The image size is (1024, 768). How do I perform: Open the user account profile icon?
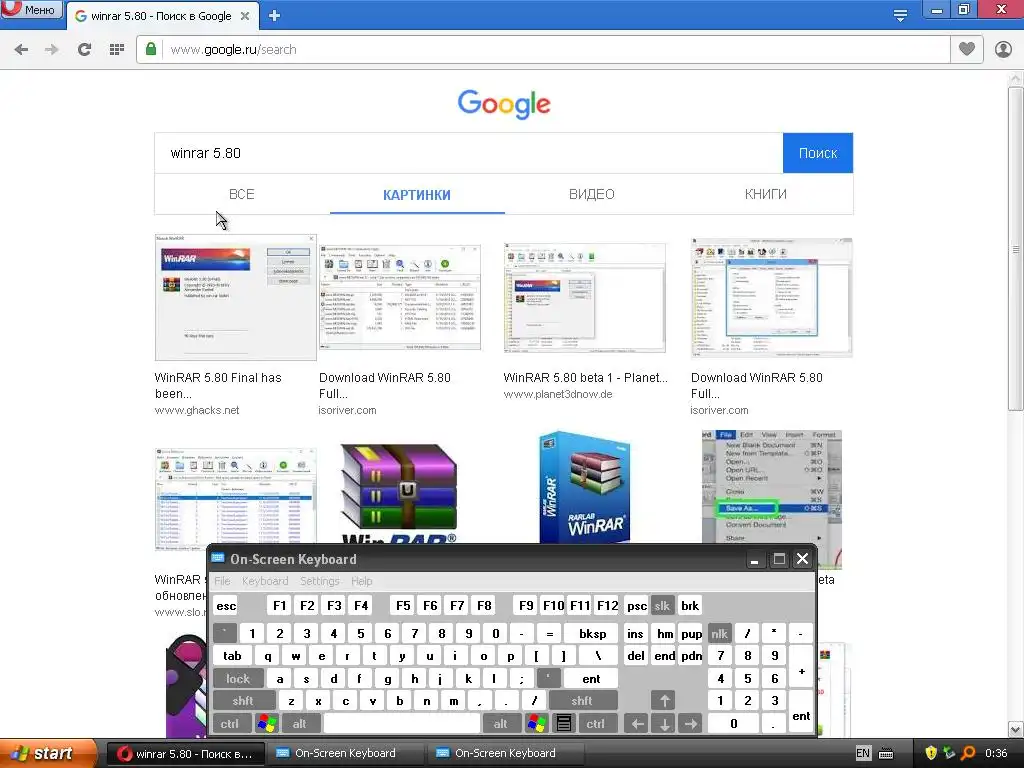(x=1003, y=49)
